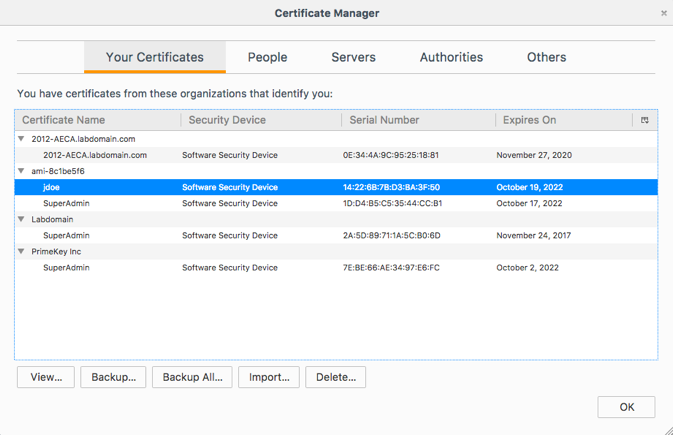
Task: Select the 2012-AECA.labdomain.com certificate row
Action: pyautogui.click(x=95, y=155)
